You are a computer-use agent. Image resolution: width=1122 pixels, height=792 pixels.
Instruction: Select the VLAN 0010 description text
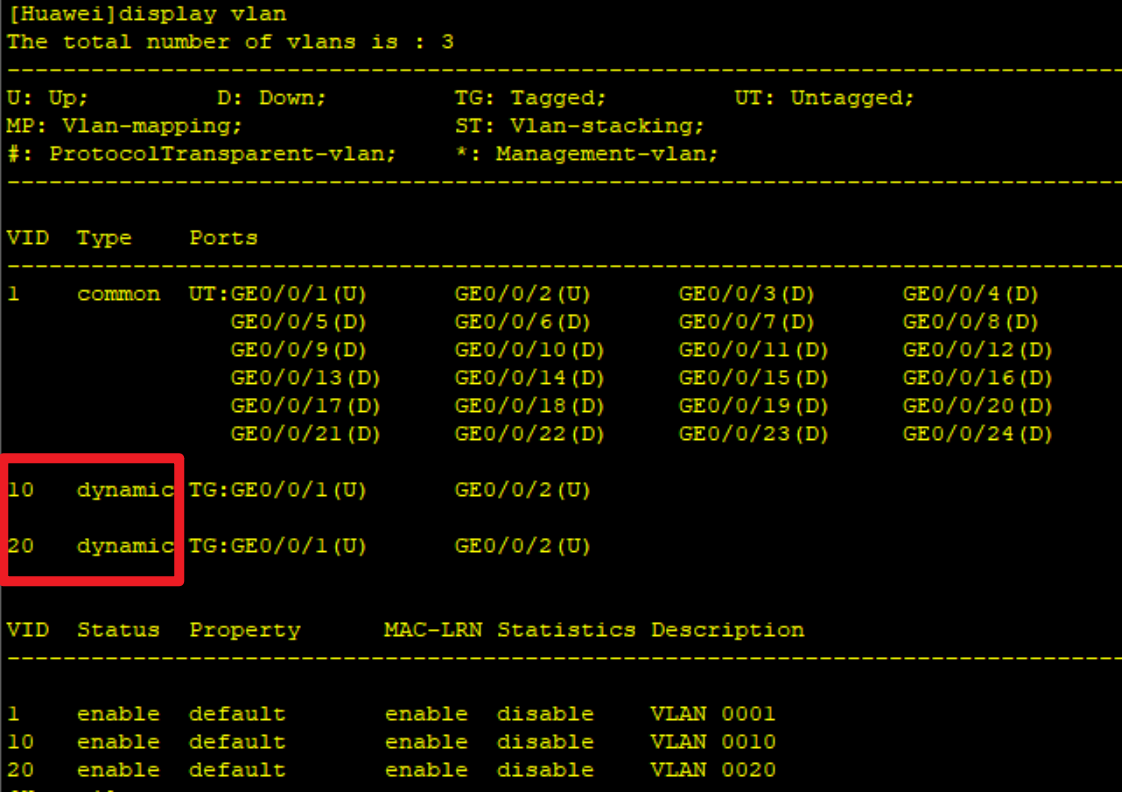pyautogui.click(x=712, y=741)
